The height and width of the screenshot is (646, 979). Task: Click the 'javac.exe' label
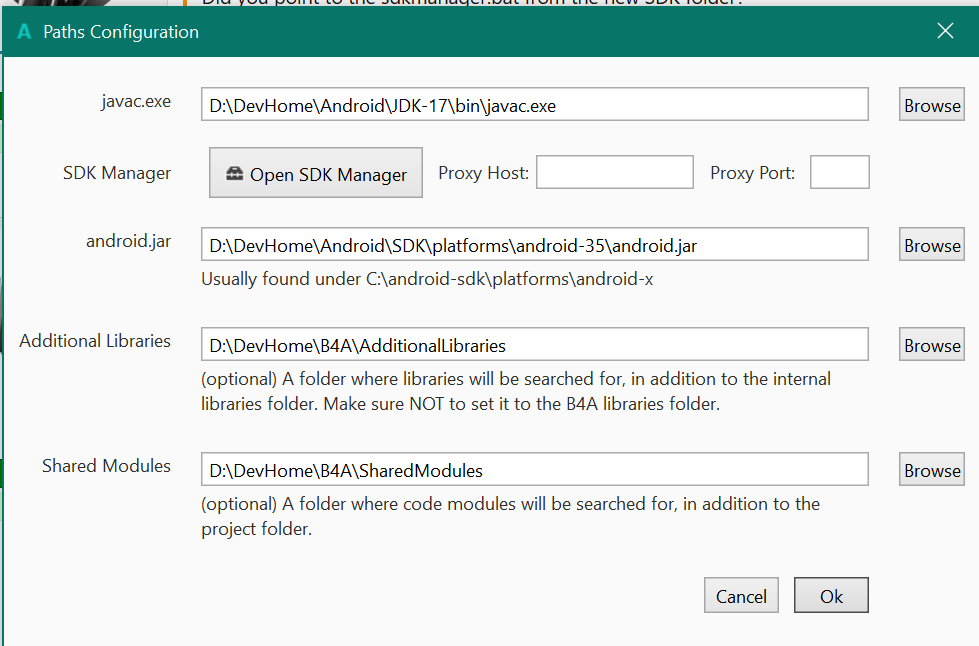136,102
